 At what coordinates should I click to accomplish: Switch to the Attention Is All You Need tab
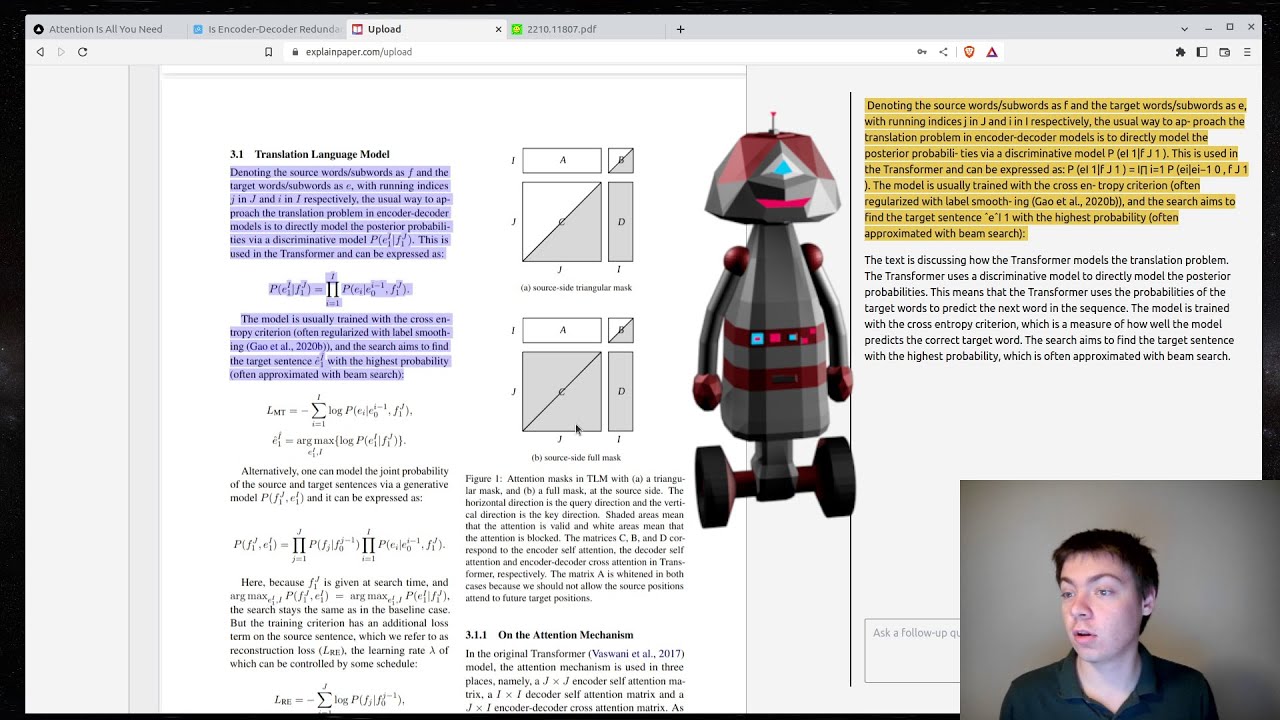98,29
